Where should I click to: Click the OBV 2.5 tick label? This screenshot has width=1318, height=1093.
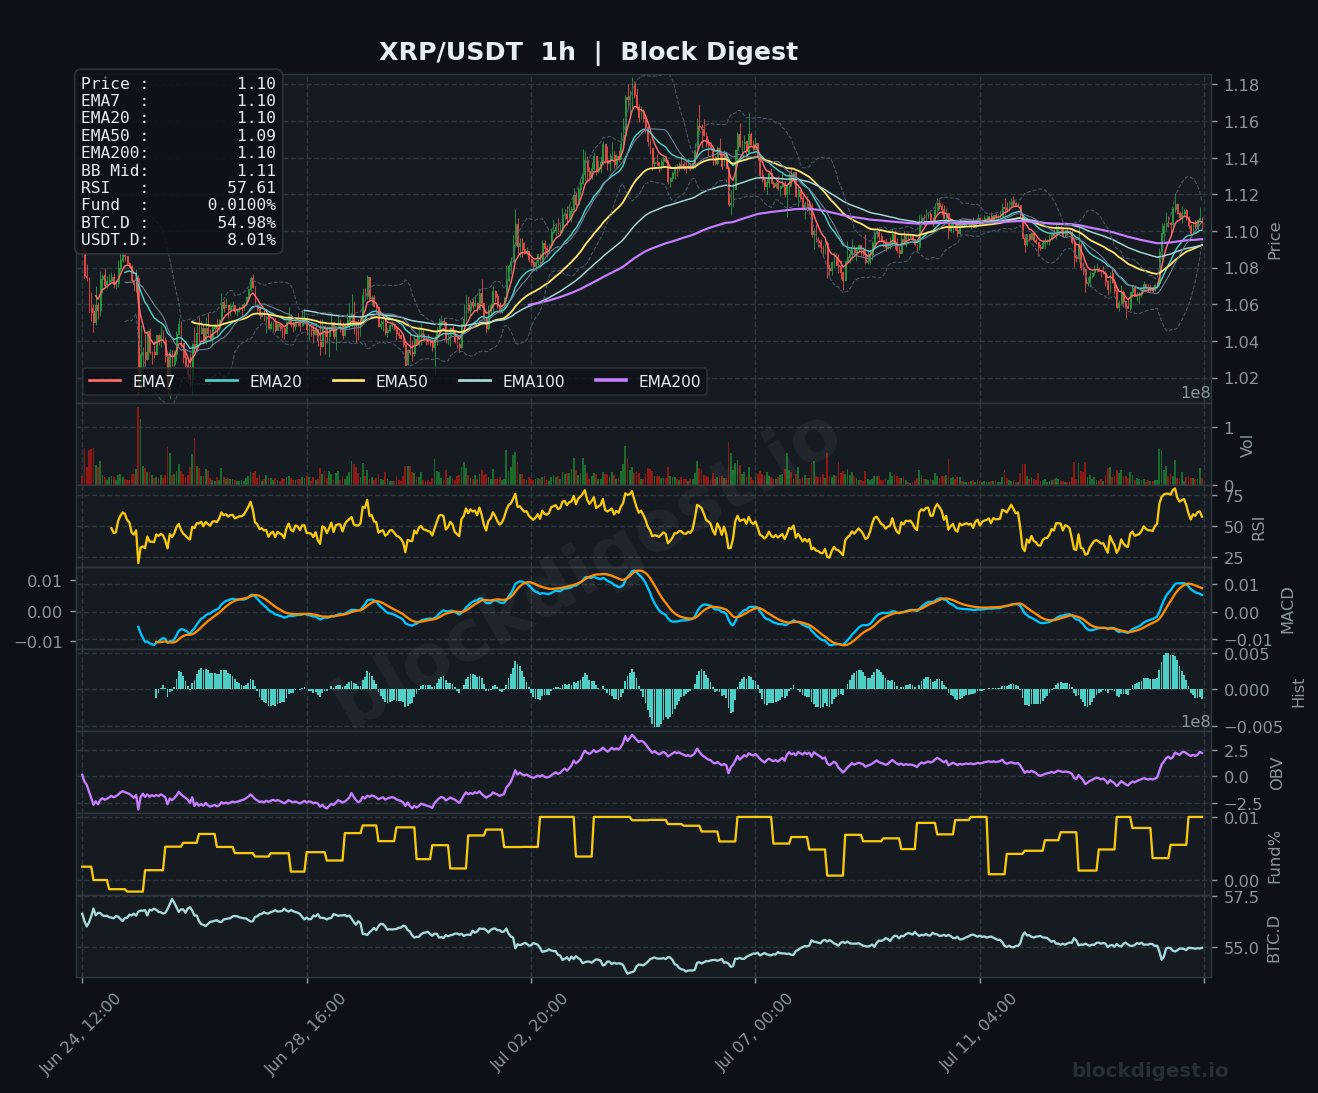click(1235, 752)
